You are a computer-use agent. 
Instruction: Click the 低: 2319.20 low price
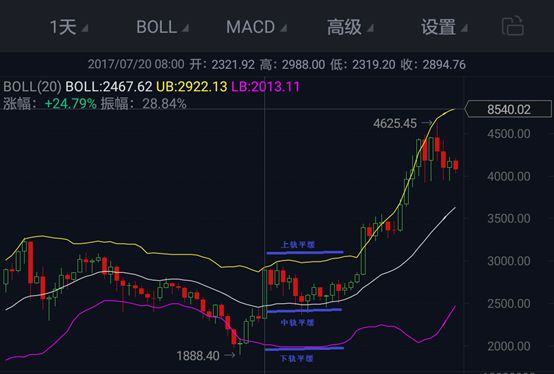click(363, 65)
